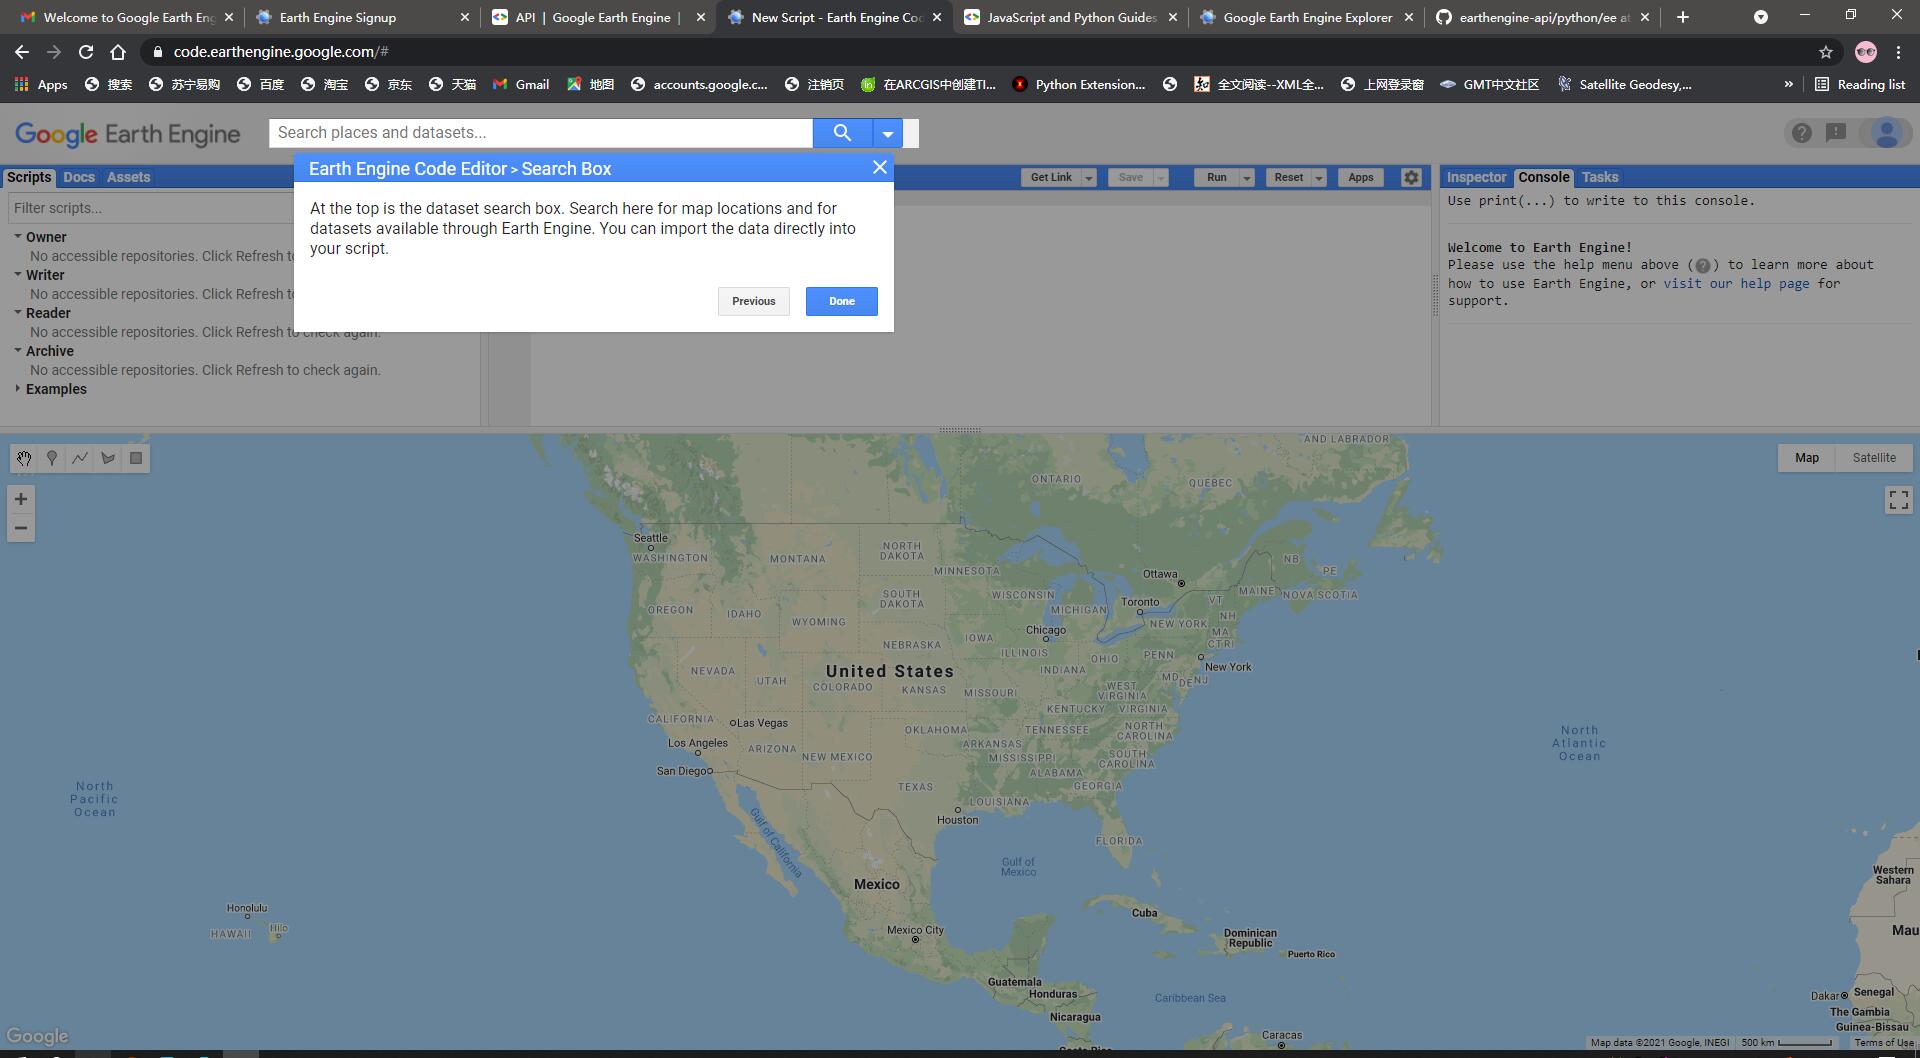Open Chrome three-dot menu

1898,52
